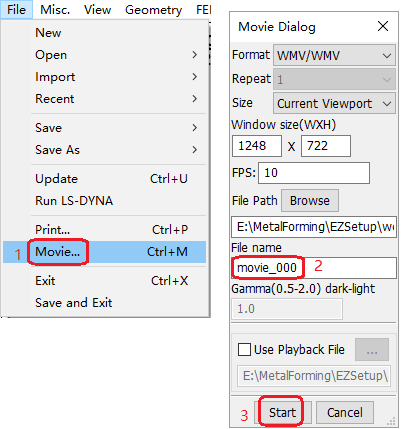Click the window width field showing 1248
Screen dimensions: 402x429
point(257,146)
